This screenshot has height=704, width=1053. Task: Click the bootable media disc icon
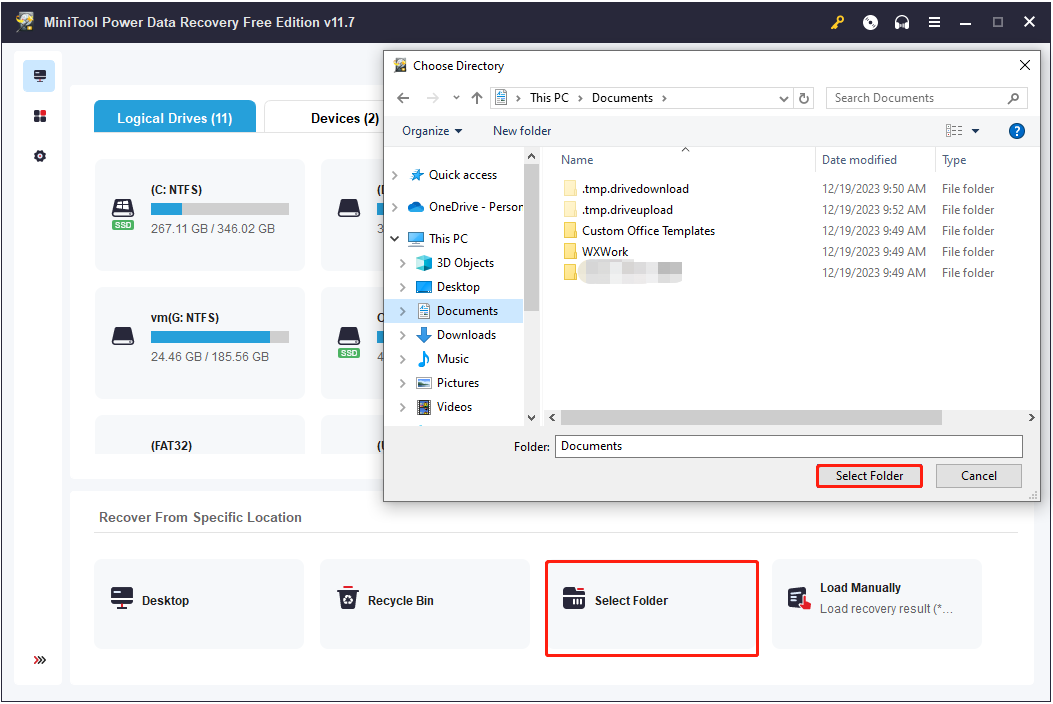coord(870,22)
